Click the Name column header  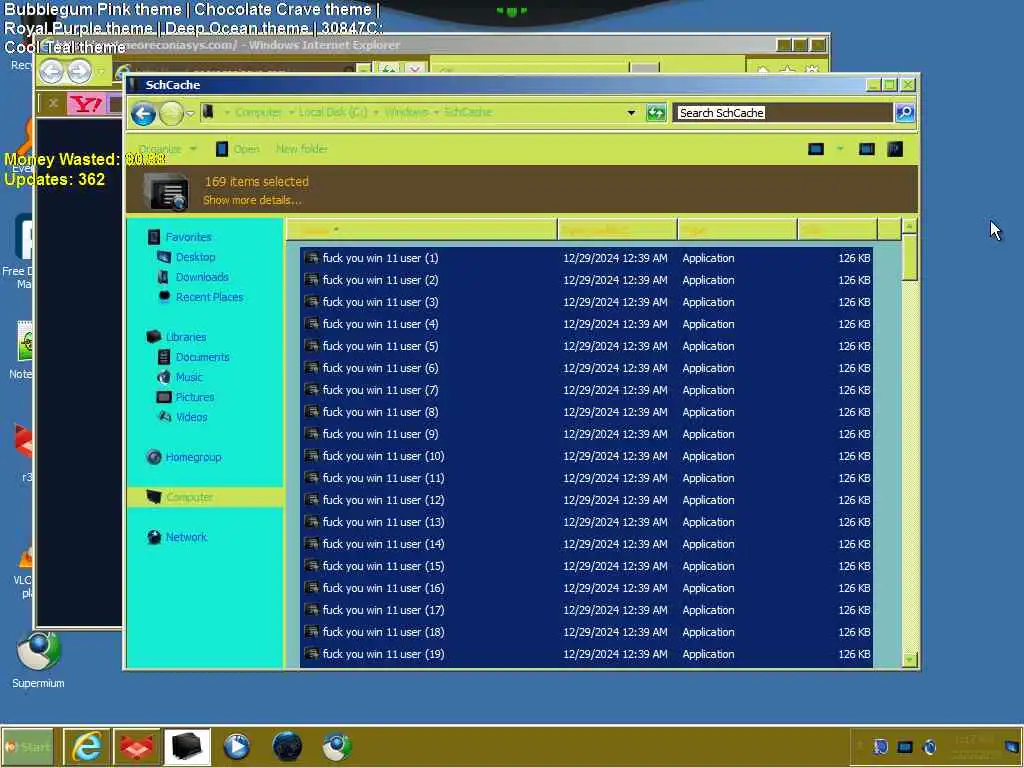pos(422,230)
